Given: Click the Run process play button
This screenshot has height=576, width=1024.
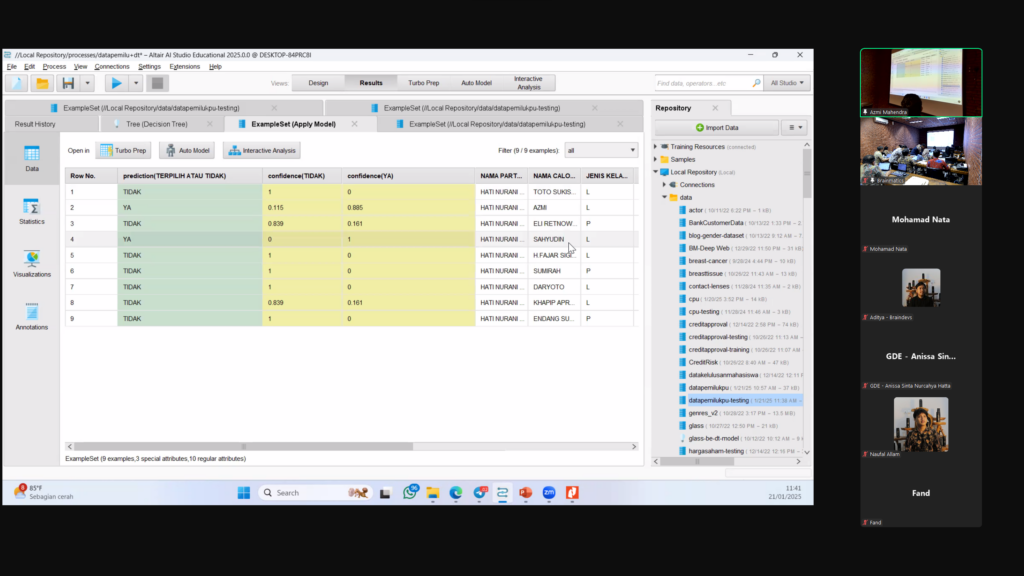Looking at the screenshot, I should coord(116,83).
